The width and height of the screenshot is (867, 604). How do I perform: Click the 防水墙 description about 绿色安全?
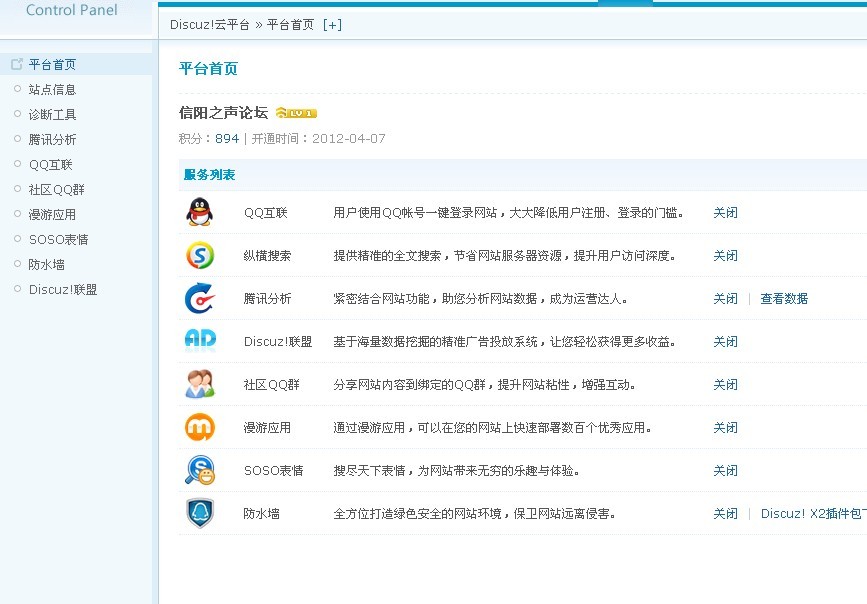point(474,513)
